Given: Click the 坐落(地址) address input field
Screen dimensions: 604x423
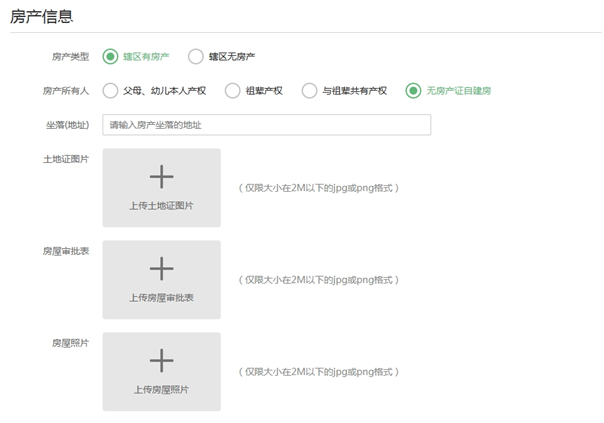Looking at the screenshot, I should coord(267,125).
